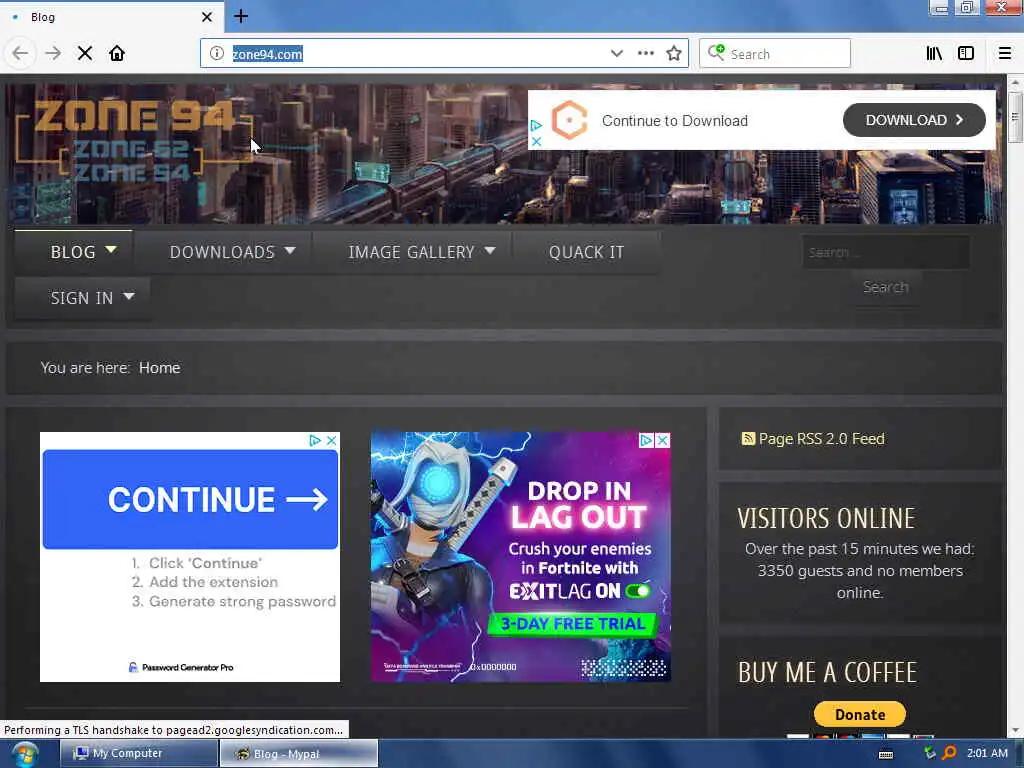Click the network tray icon
Image resolution: width=1024 pixels, height=768 pixels.
pyautogui.click(x=930, y=753)
